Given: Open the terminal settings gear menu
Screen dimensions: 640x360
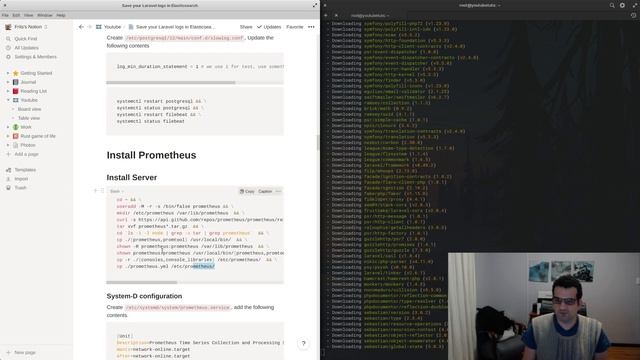Looking at the screenshot, I should coord(622,5).
